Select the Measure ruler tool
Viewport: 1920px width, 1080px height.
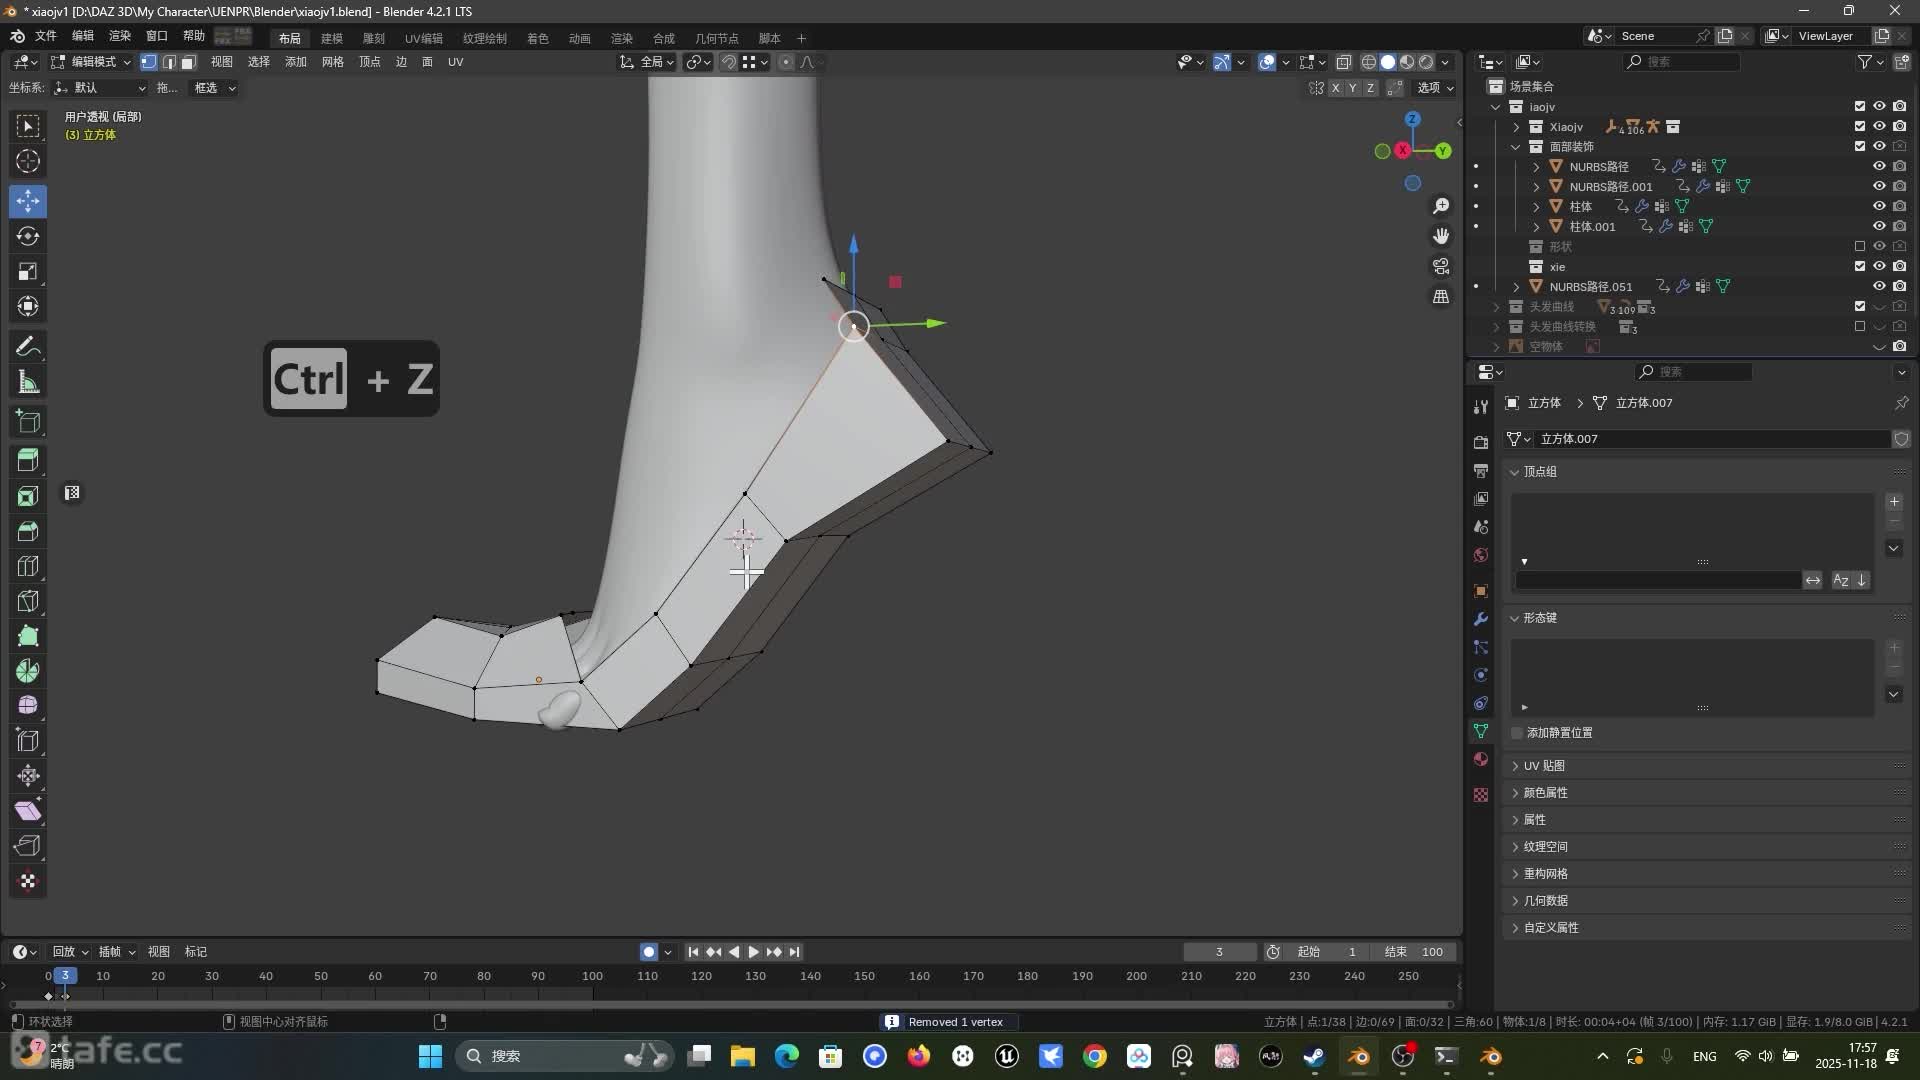coord(28,382)
